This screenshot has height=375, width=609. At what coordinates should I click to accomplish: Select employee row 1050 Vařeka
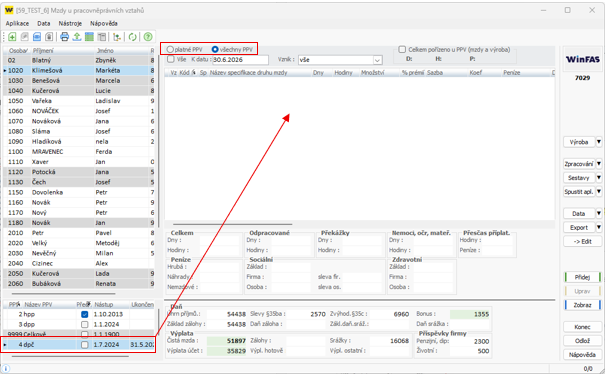click(x=79, y=101)
